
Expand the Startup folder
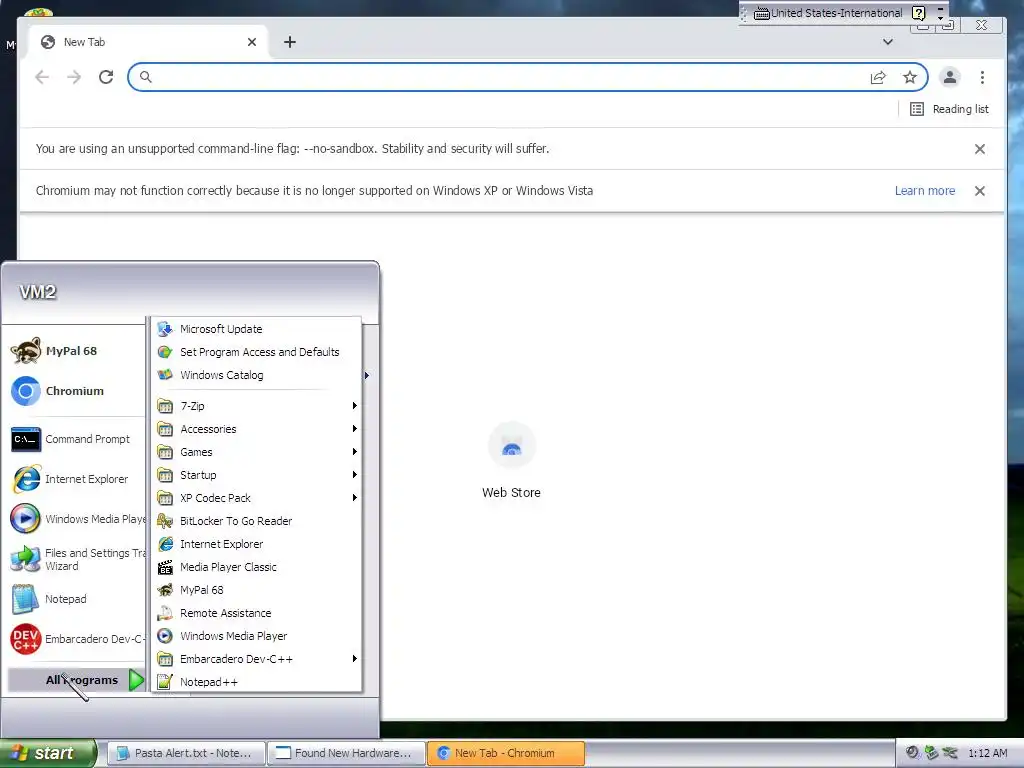[x=257, y=475]
